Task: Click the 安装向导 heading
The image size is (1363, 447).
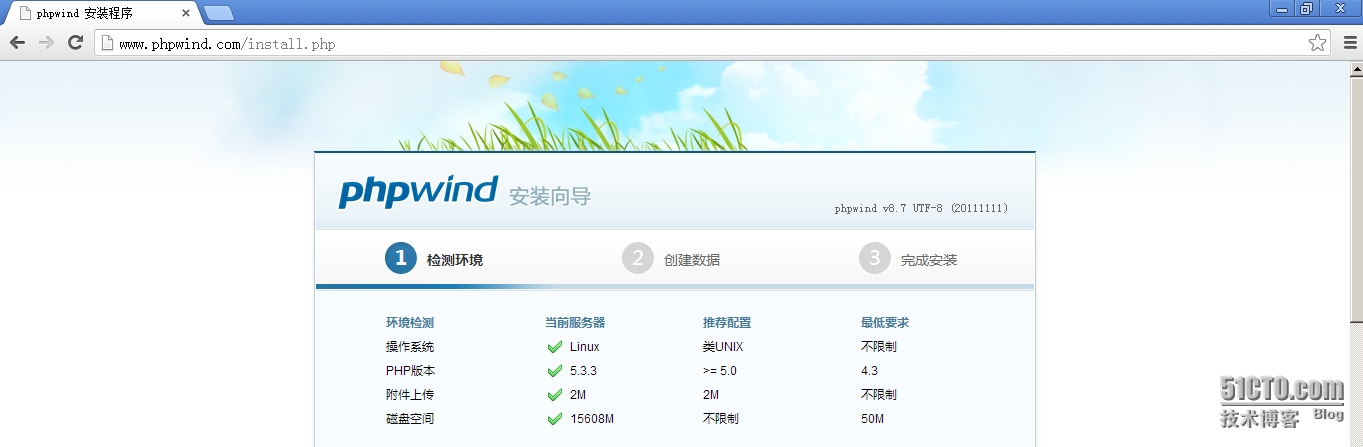Action: click(x=550, y=196)
